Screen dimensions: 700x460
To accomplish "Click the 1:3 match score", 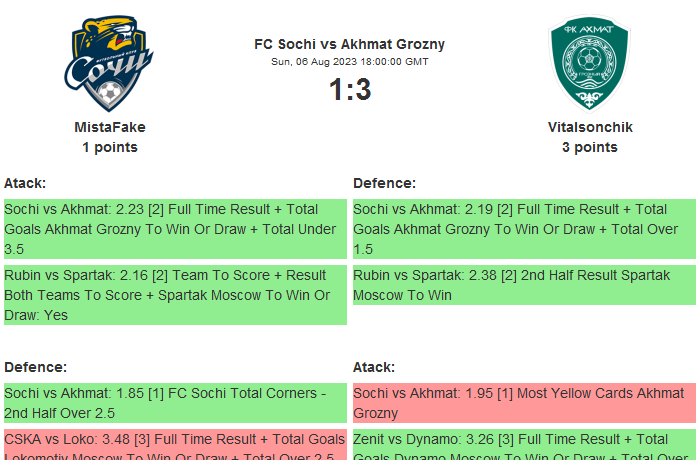I will tap(350, 90).
